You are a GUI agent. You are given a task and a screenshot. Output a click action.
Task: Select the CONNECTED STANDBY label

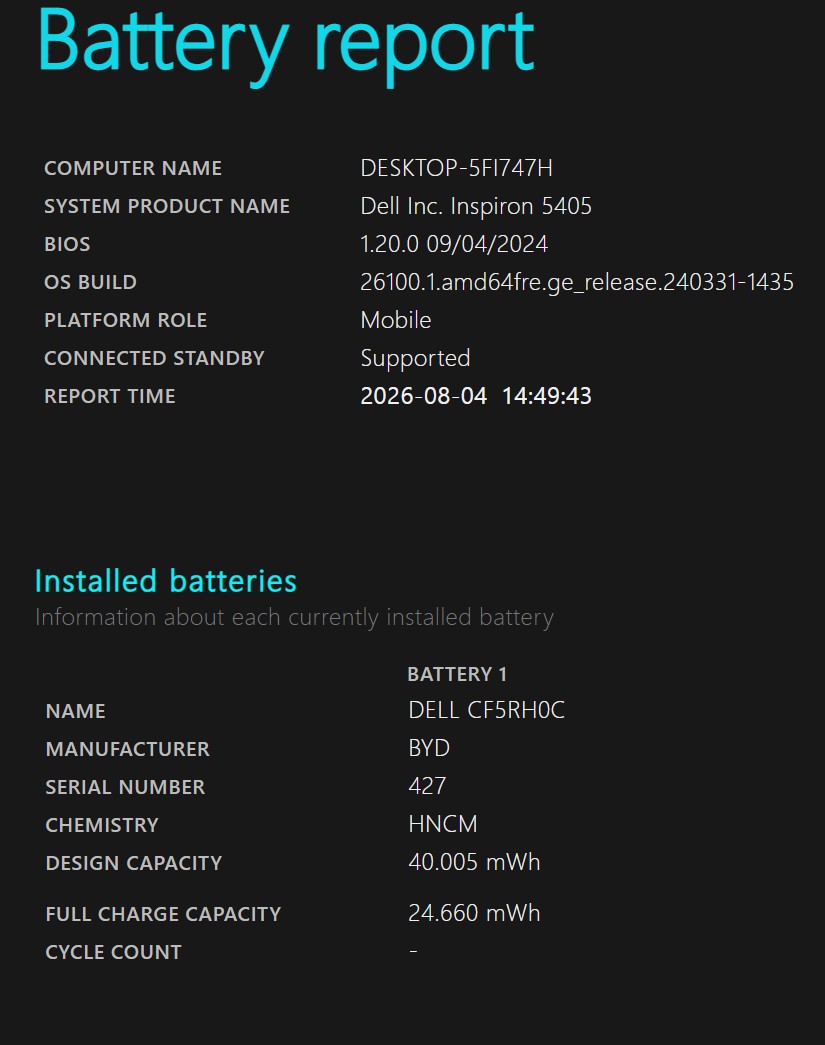(154, 358)
